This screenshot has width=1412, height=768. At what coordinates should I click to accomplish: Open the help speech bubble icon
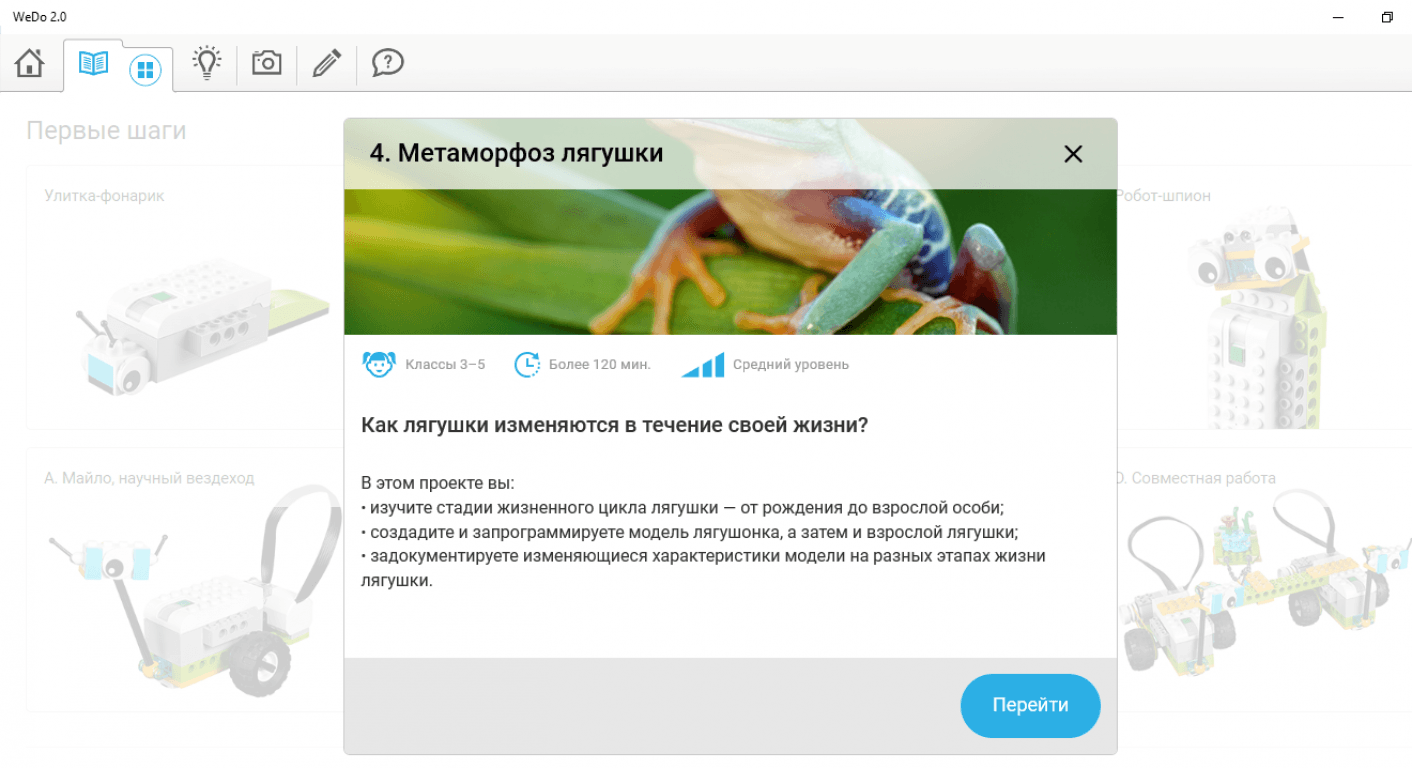click(388, 63)
